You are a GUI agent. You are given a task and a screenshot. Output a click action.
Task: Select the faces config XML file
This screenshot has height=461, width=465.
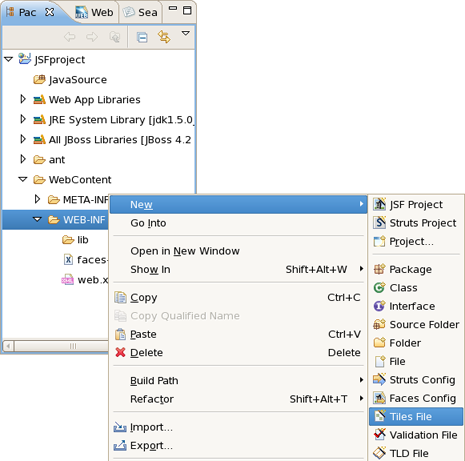85,260
